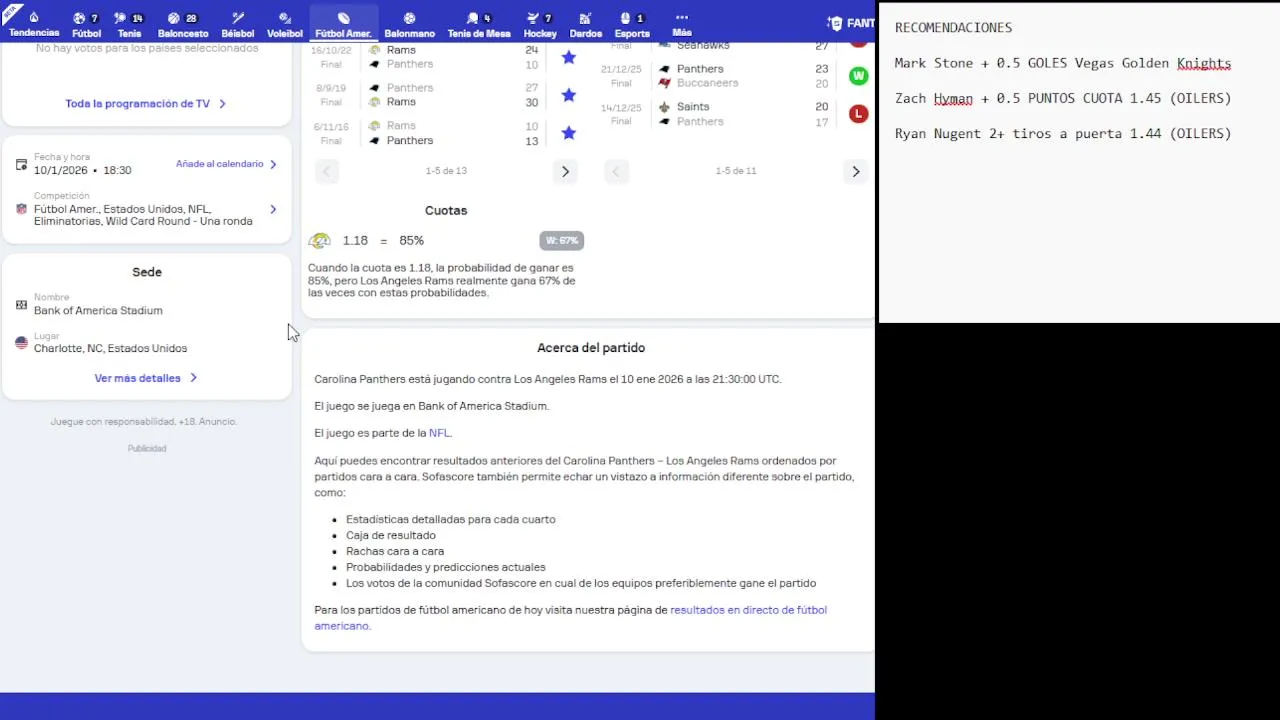
Task: Click the calendar icon beside Fecha y hora
Action: 21,164
